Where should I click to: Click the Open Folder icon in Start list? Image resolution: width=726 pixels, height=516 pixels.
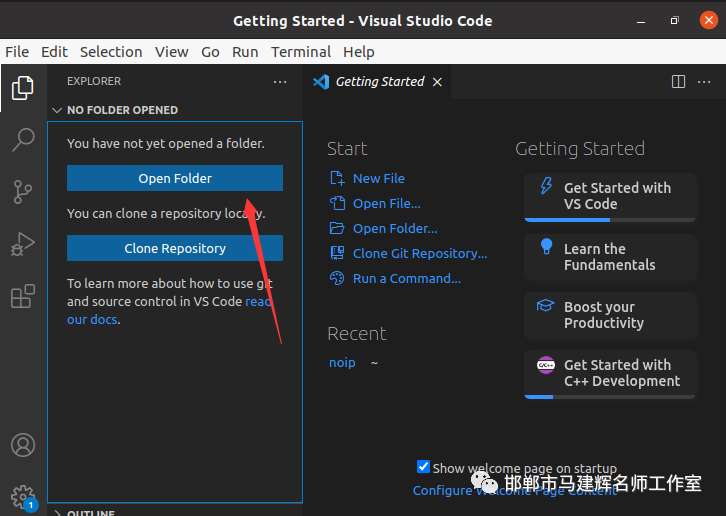337,228
